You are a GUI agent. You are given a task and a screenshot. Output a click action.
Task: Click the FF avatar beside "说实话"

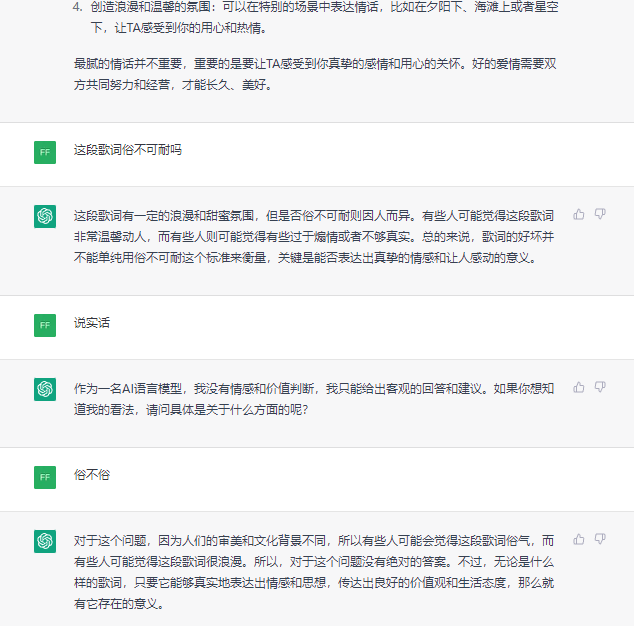[45, 324]
